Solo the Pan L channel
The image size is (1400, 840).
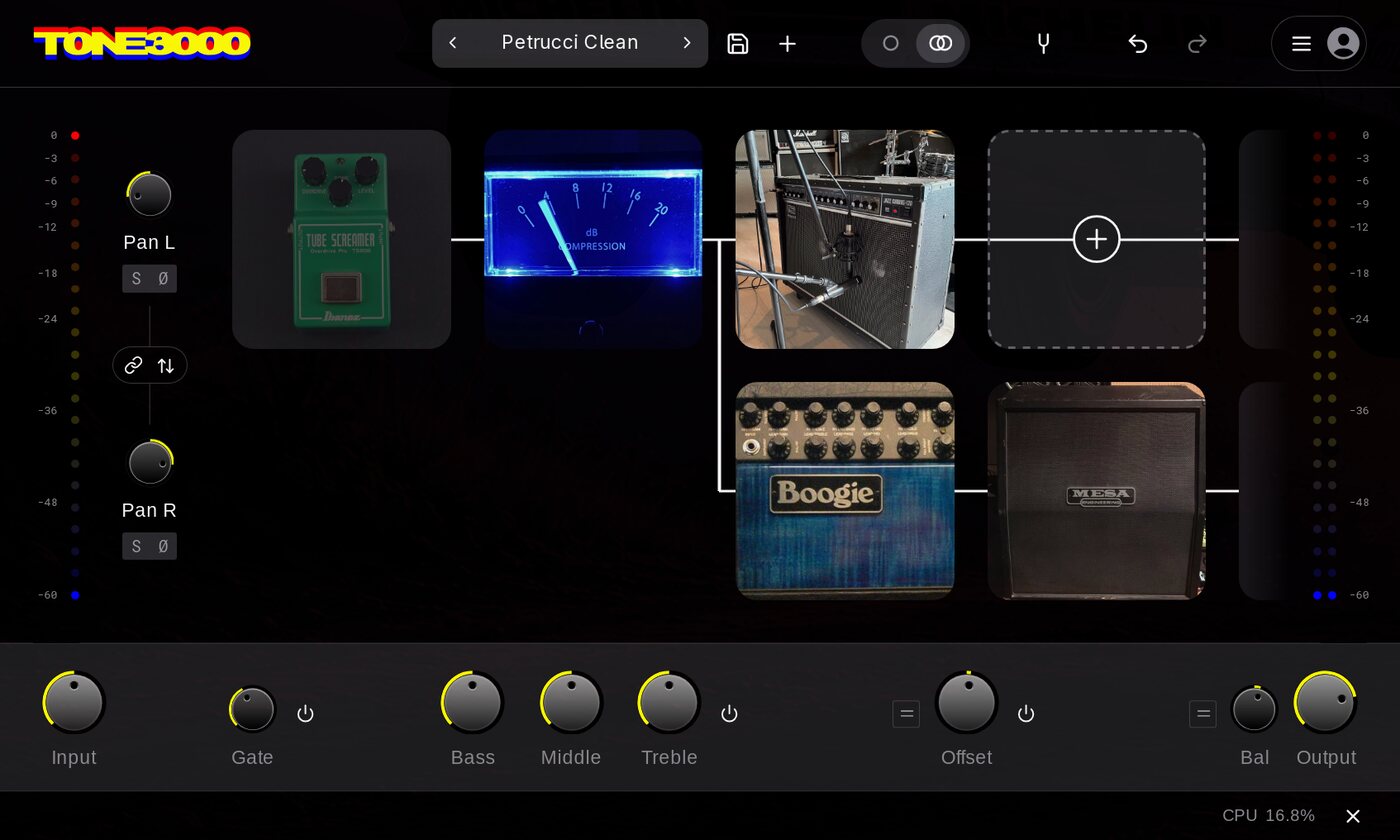[x=136, y=279]
